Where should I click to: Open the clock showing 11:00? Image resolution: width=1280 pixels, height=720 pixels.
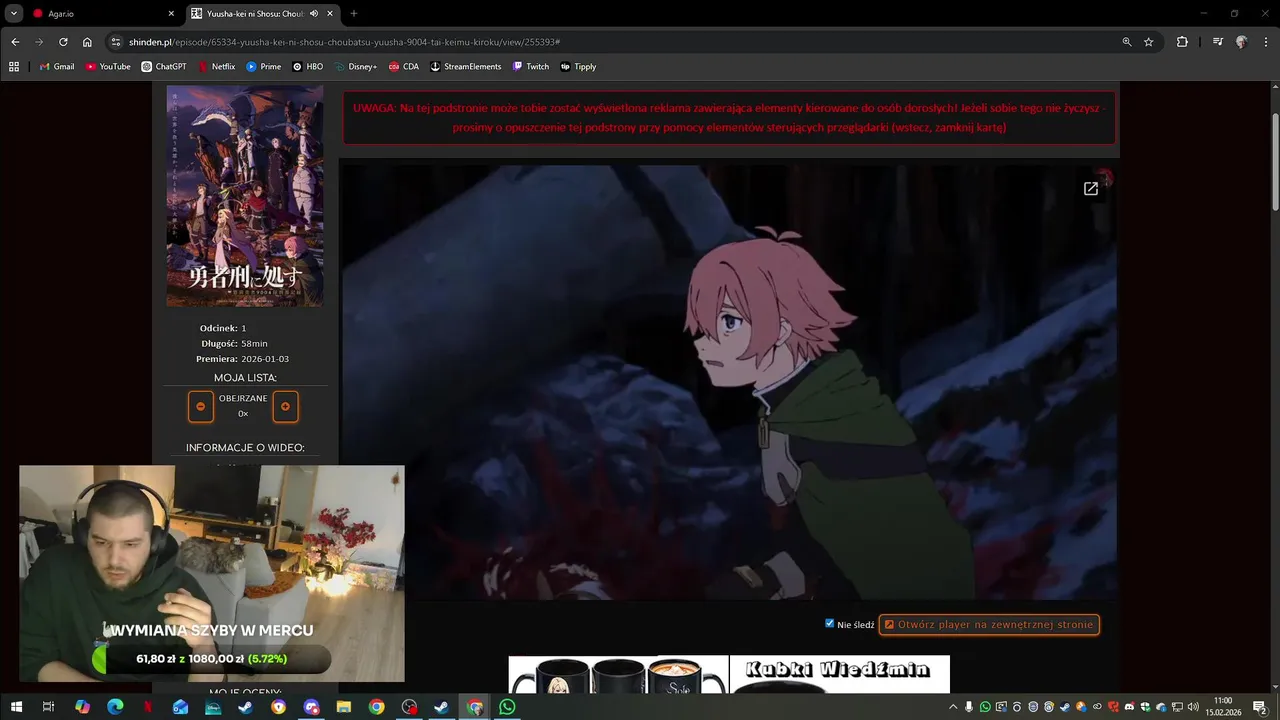coord(1222,707)
